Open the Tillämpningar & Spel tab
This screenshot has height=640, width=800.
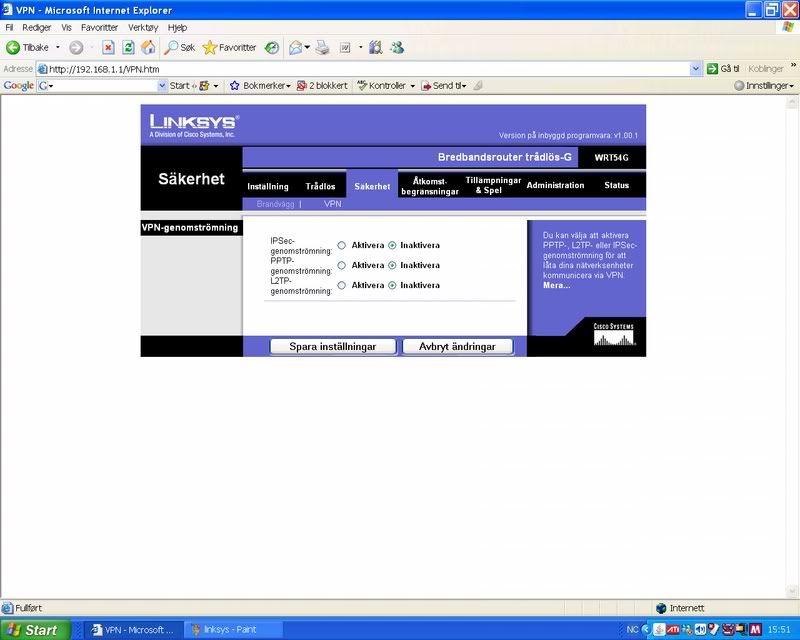click(x=493, y=185)
